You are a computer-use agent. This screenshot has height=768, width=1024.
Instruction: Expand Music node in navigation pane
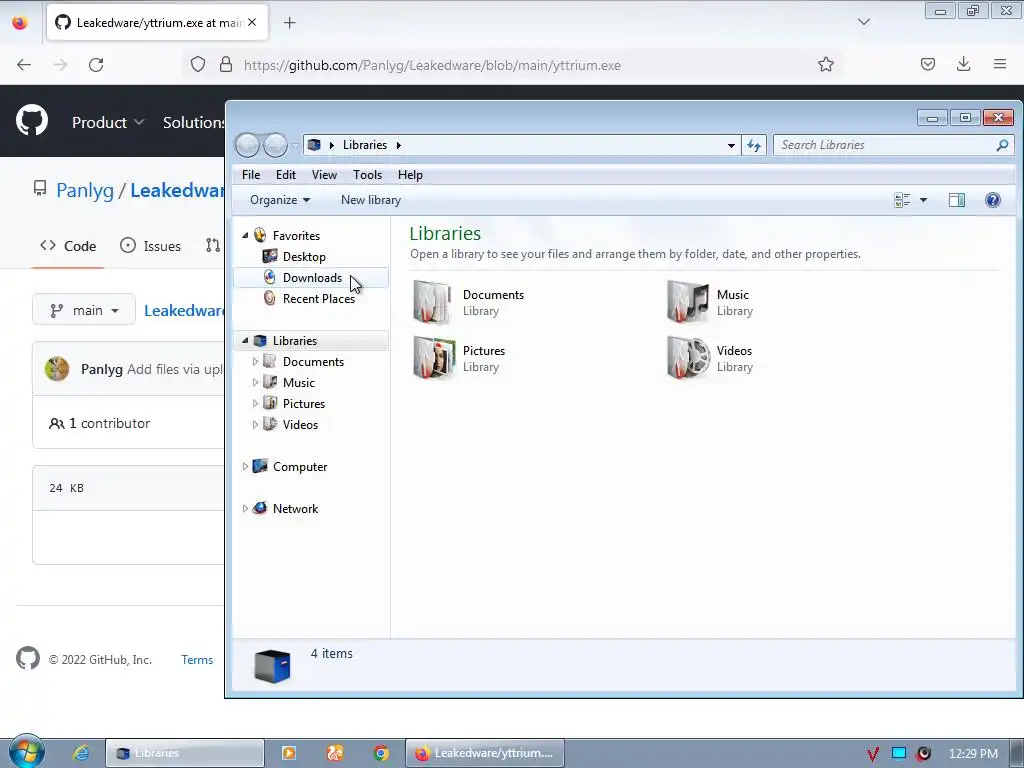255,382
